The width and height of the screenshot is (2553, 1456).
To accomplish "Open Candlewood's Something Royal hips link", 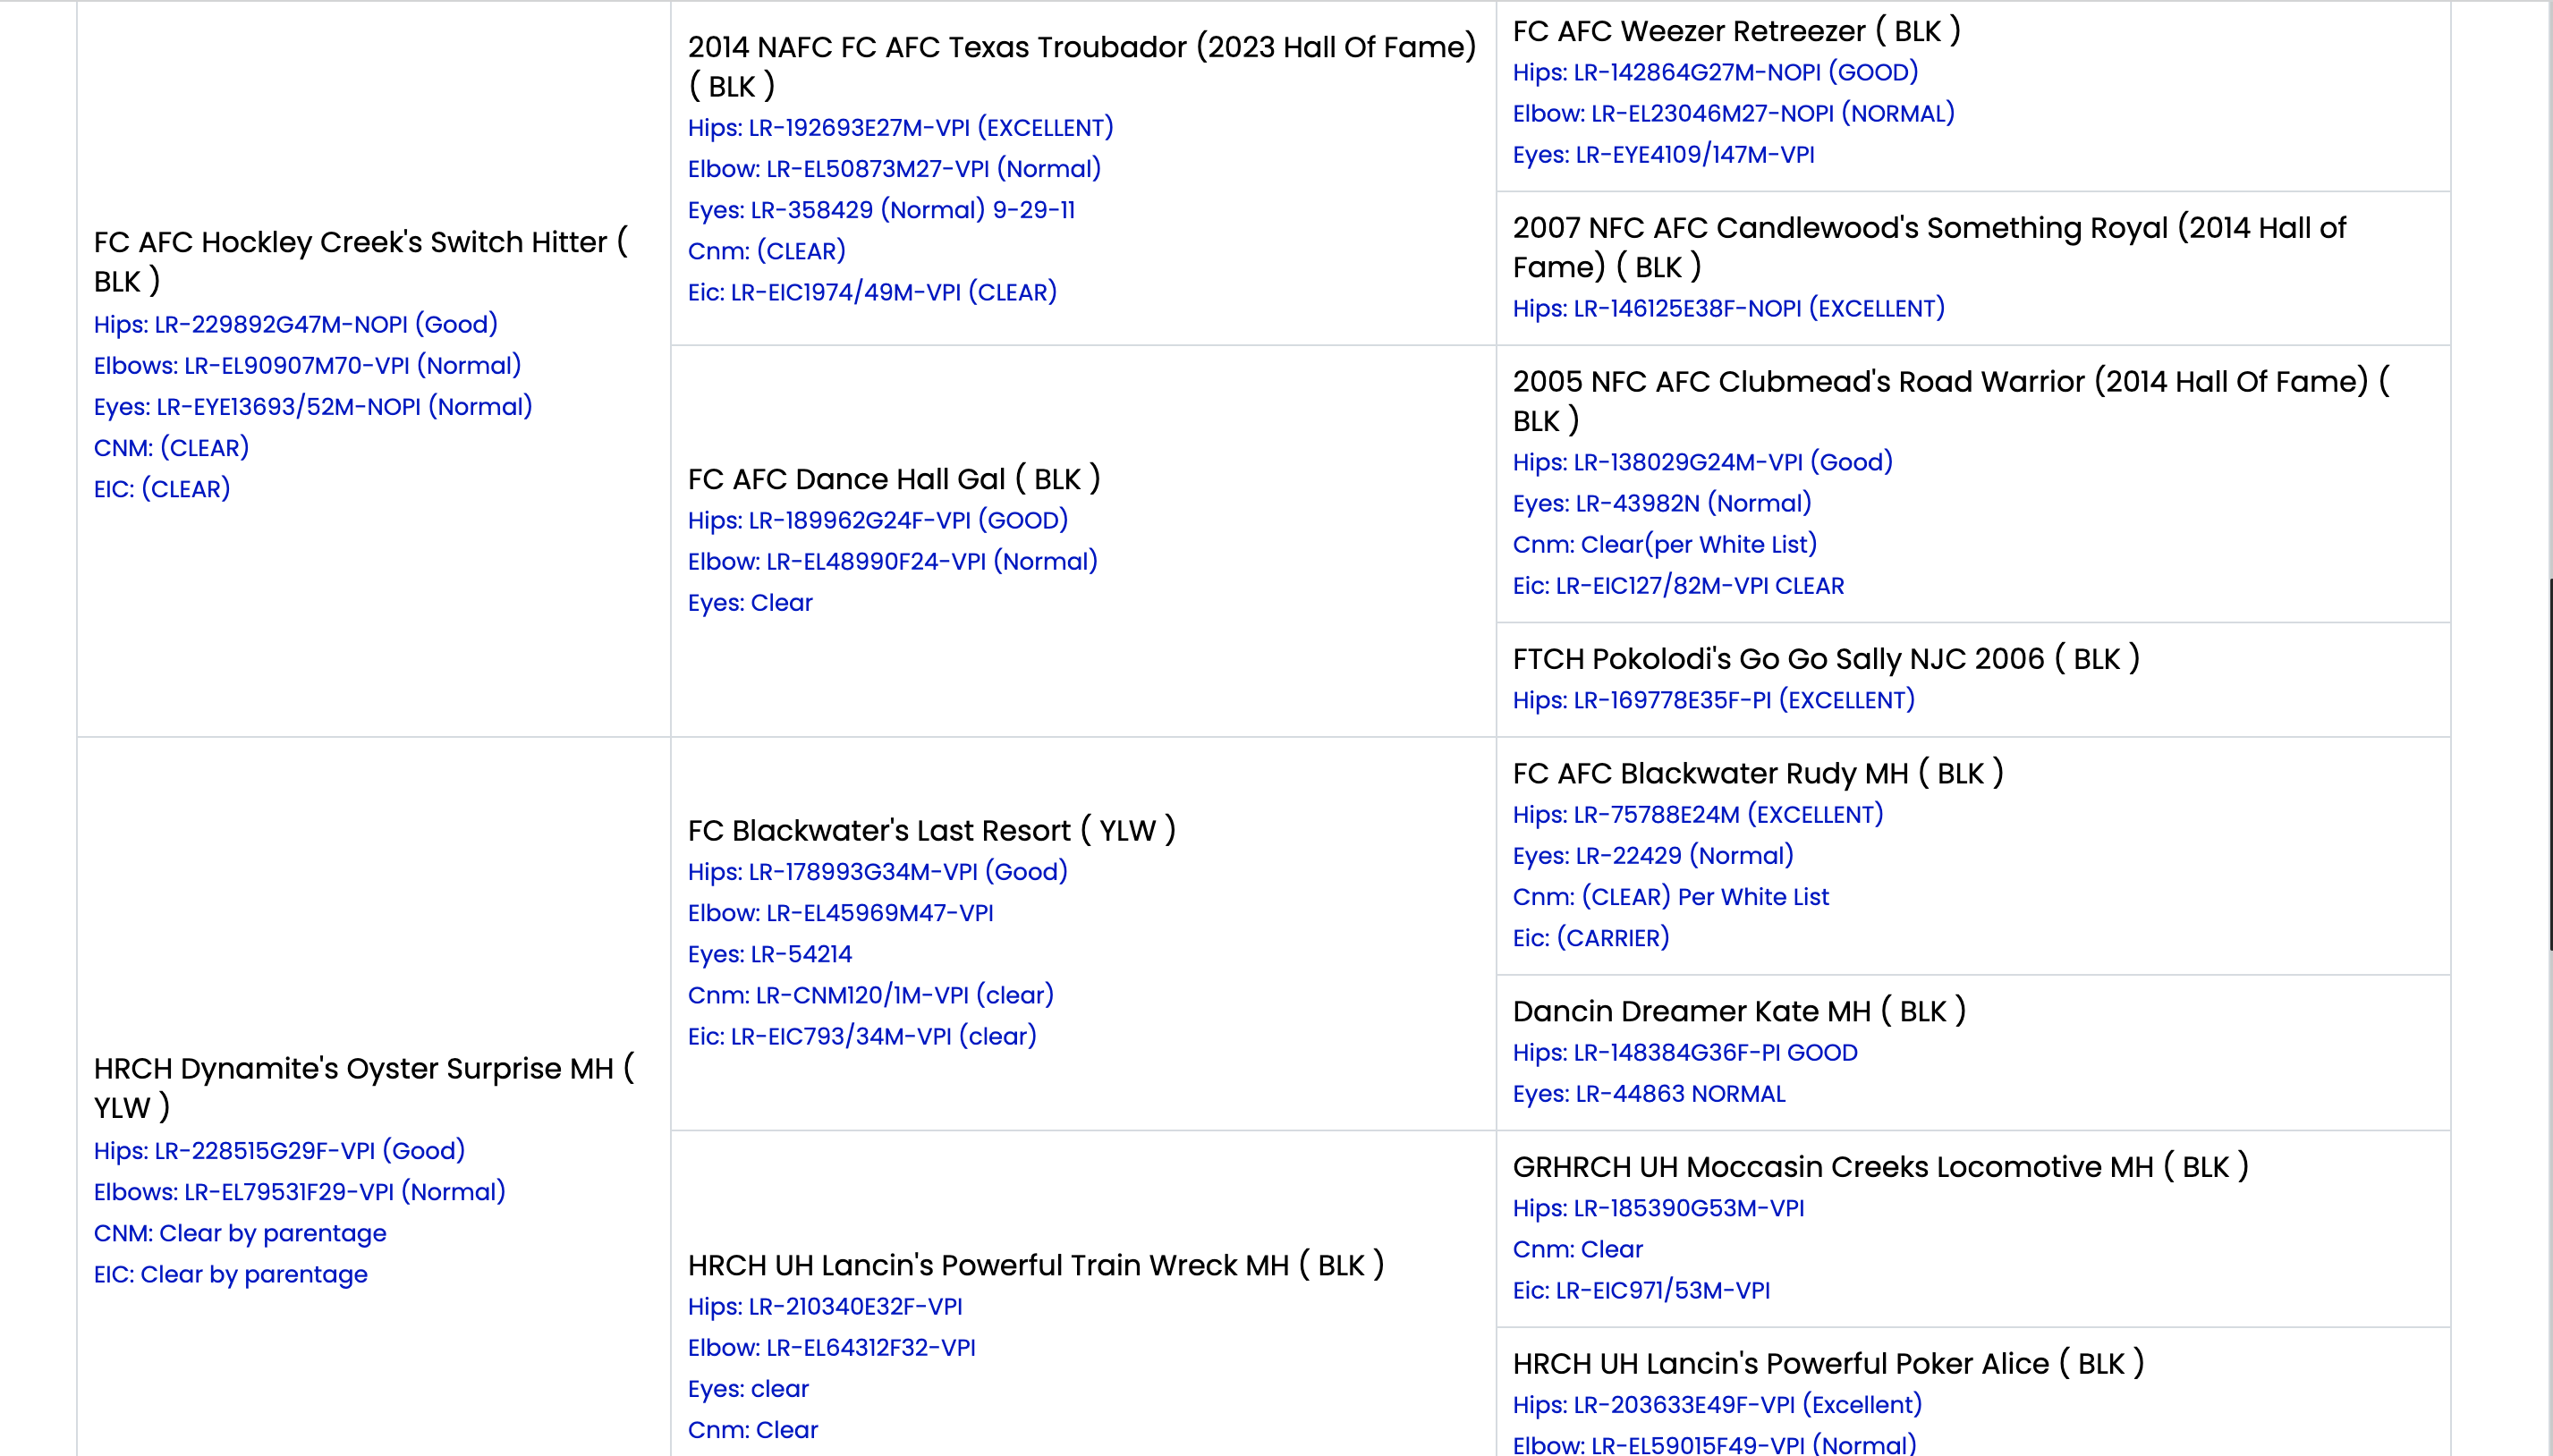I will (1728, 308).
